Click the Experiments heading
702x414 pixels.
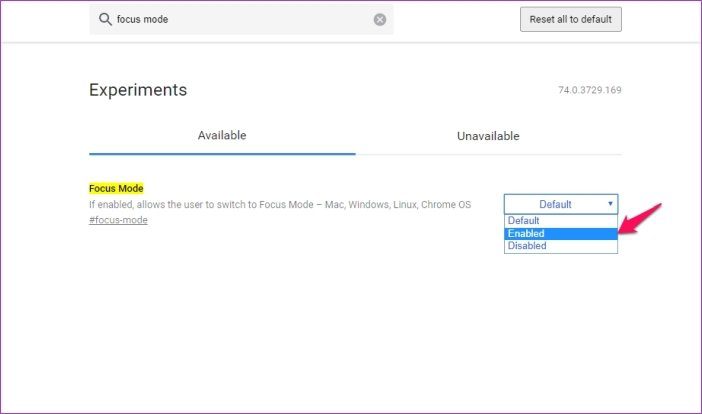[x=138, y=90]
